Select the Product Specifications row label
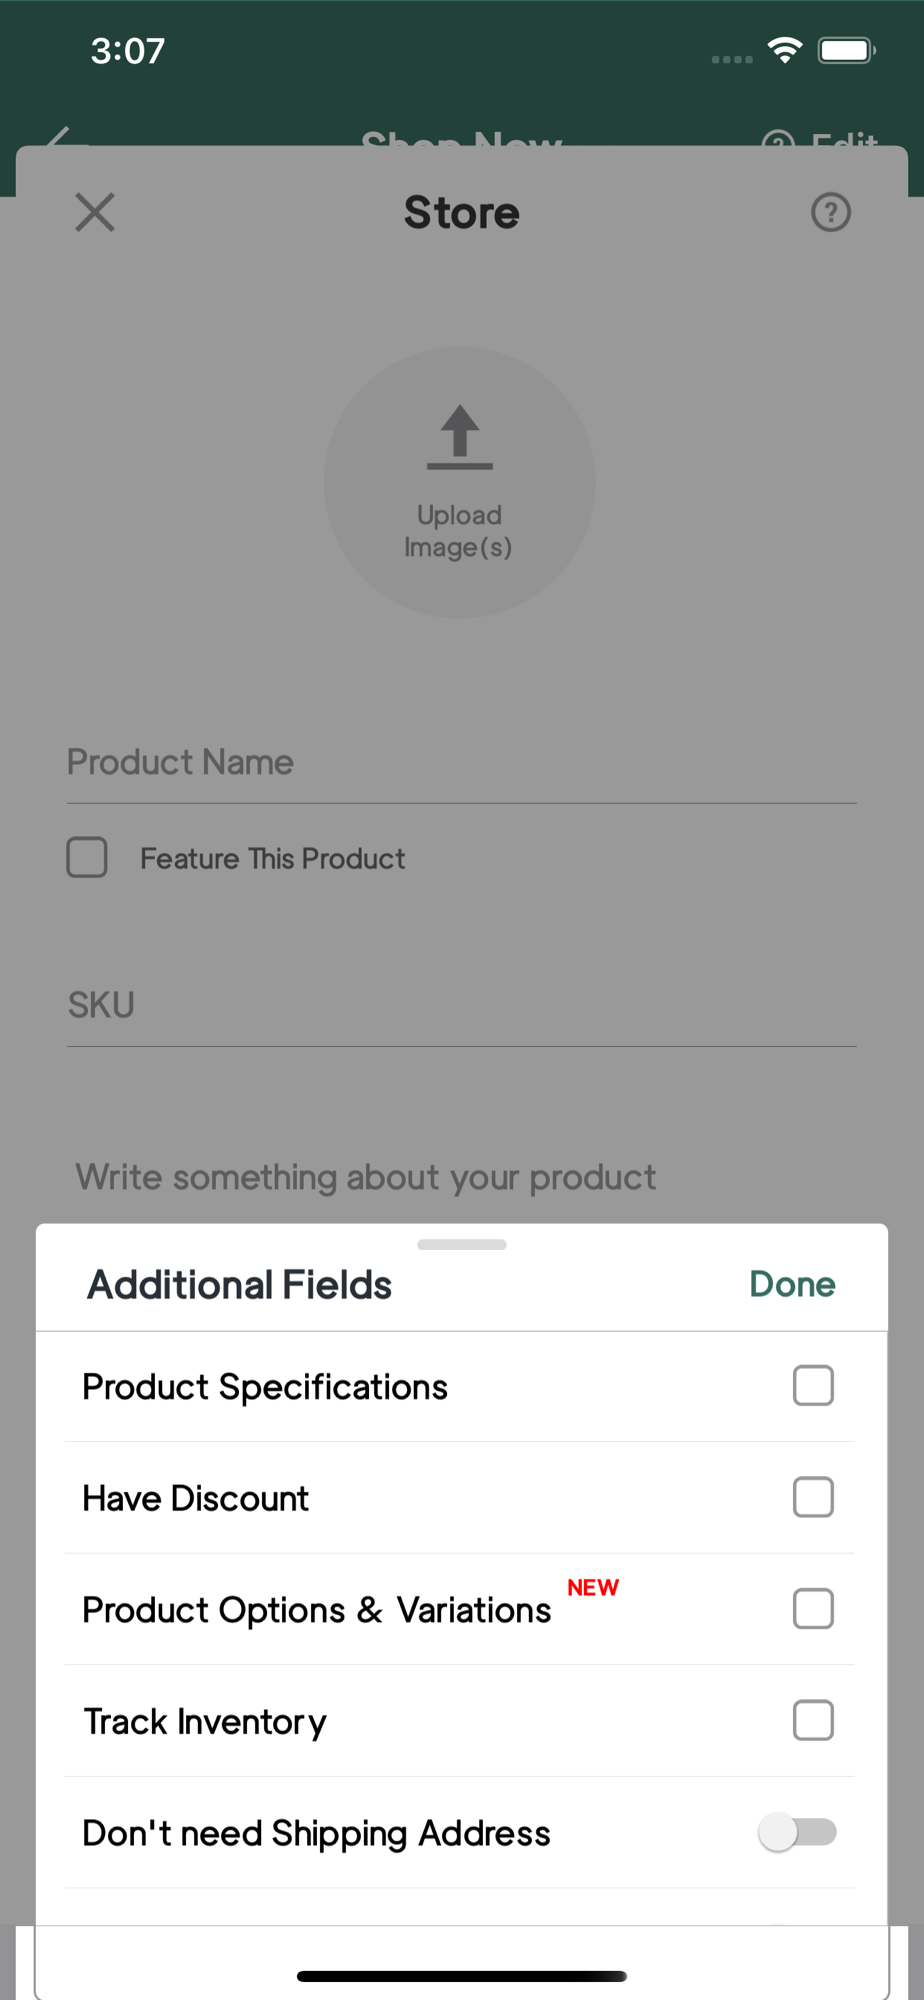Viewport: 924px width, 2000px height. 265,1387
